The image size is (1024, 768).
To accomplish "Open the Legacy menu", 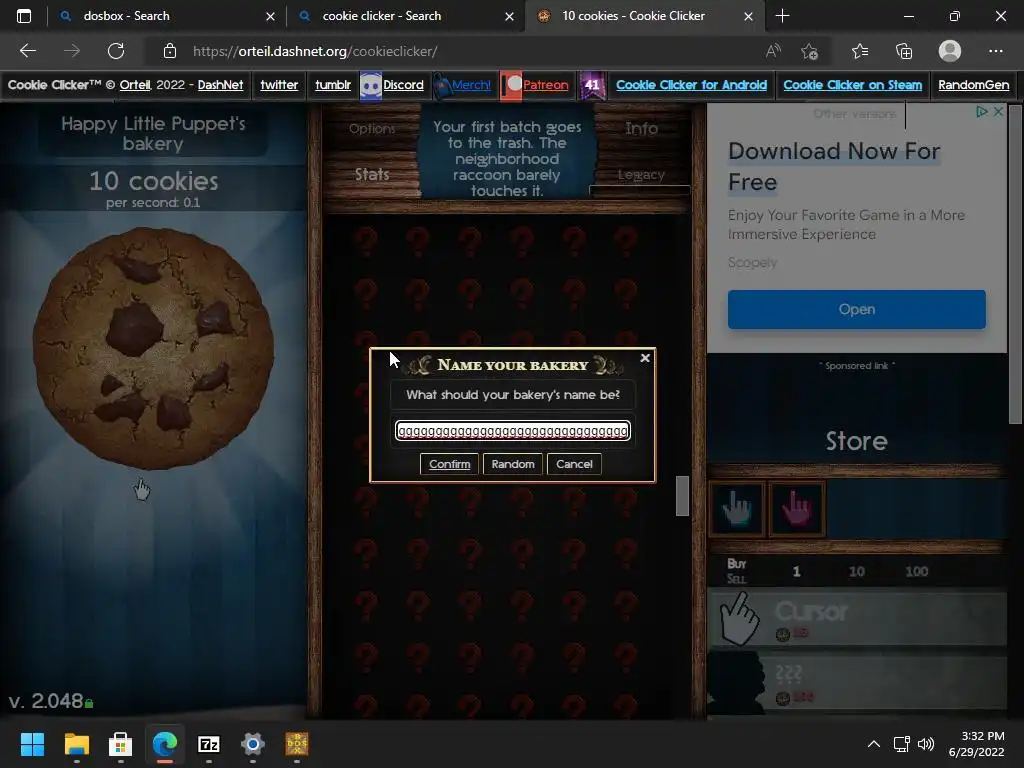I will tap(641, 174).
